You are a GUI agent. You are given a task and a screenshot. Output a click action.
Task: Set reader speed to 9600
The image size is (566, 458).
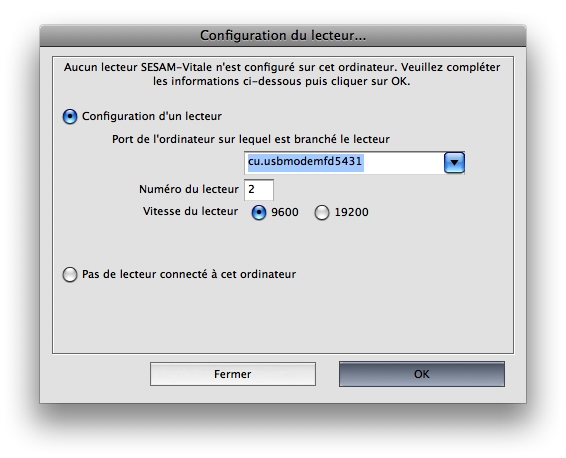point(258,212)
